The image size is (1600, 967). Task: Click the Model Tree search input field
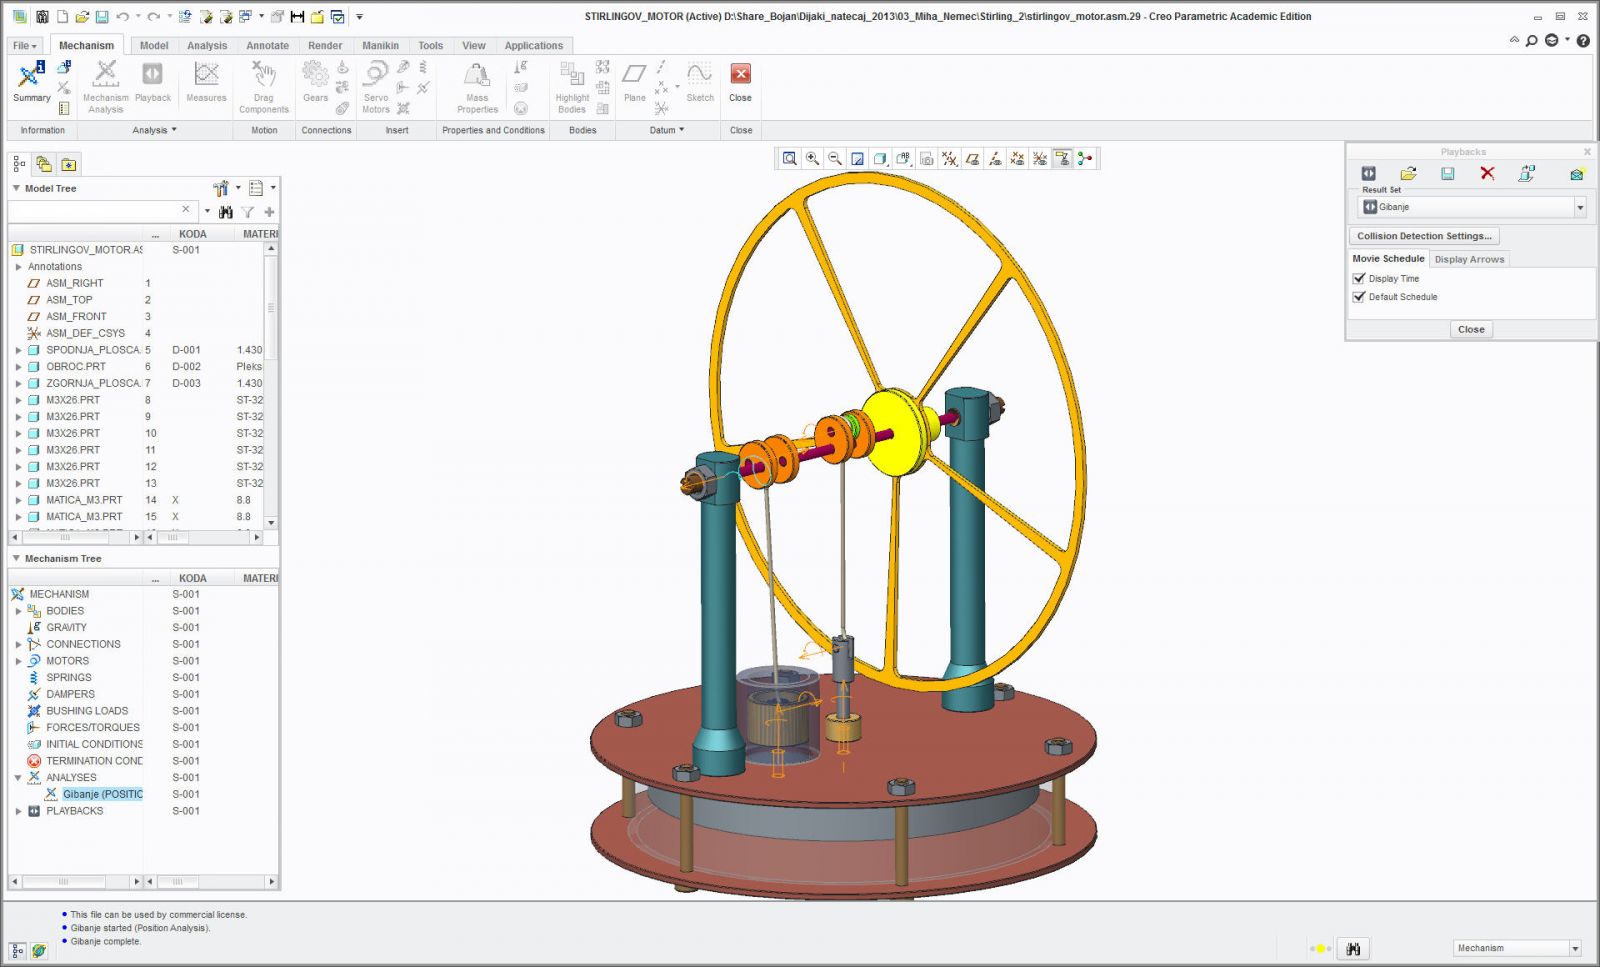click(x=95, y=210)
